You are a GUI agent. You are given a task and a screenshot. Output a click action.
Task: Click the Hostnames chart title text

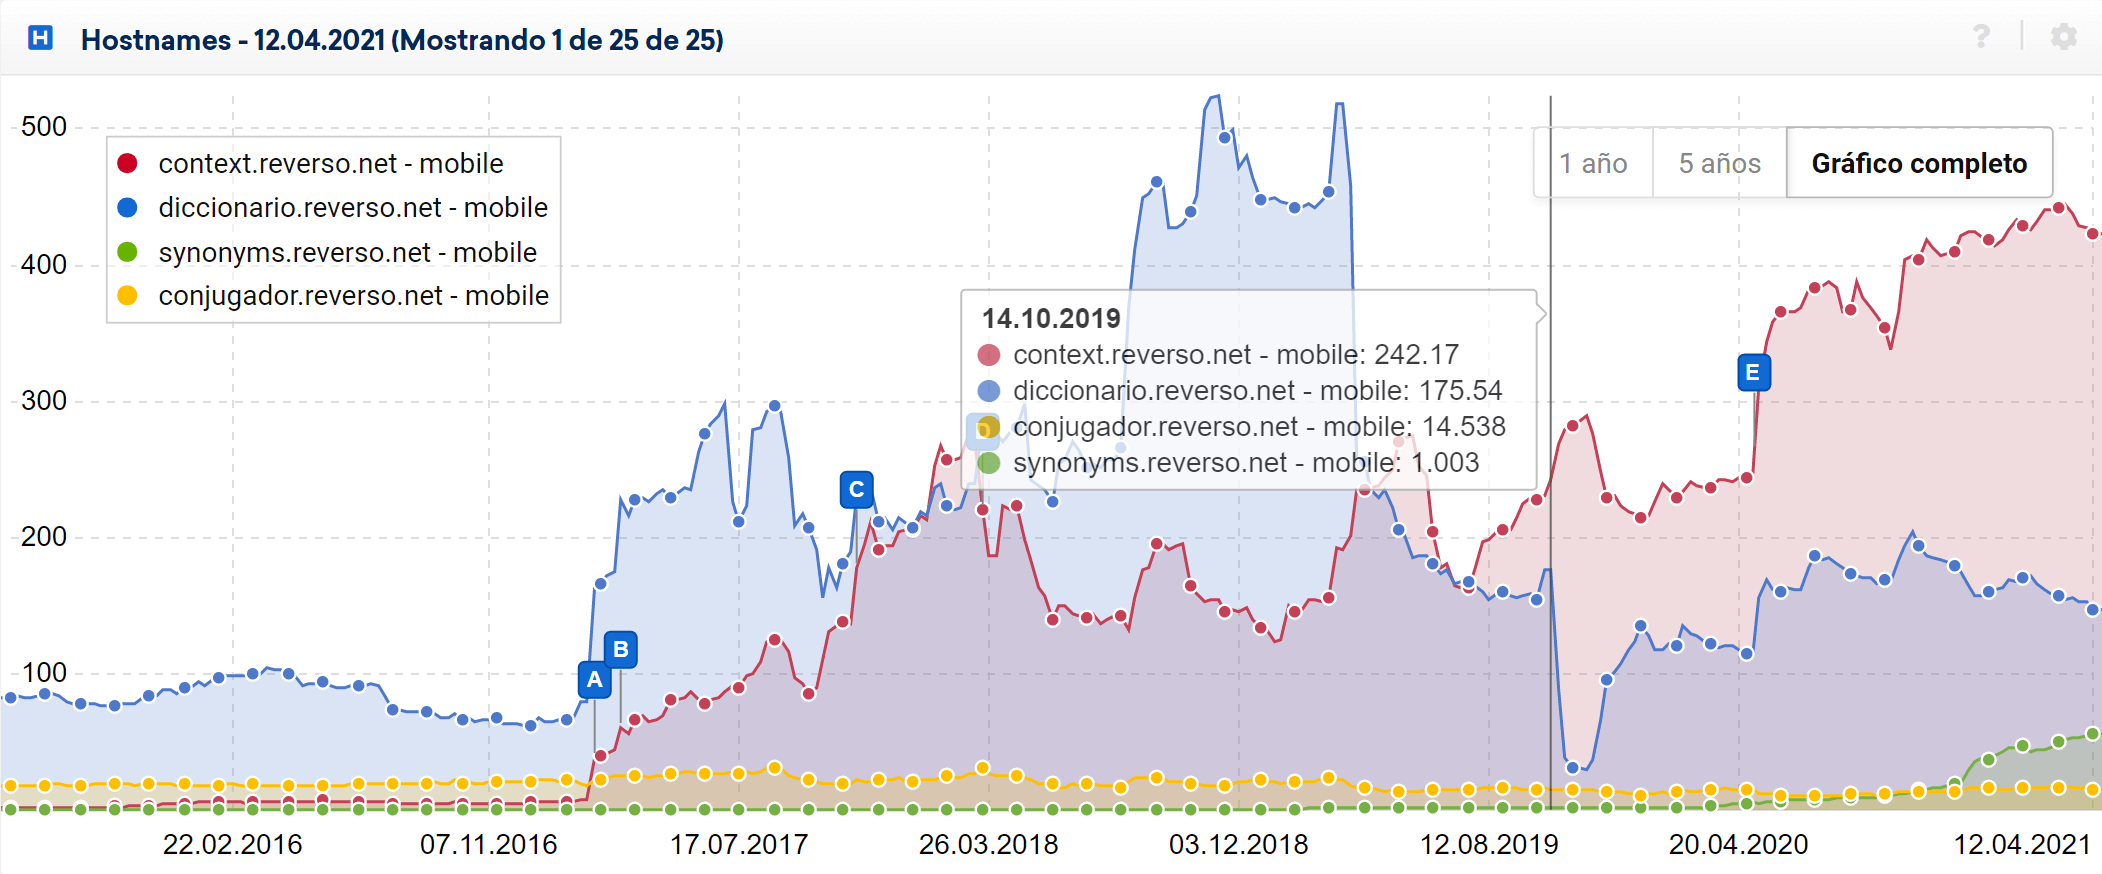pyautogui.click(x=402, y=40)
